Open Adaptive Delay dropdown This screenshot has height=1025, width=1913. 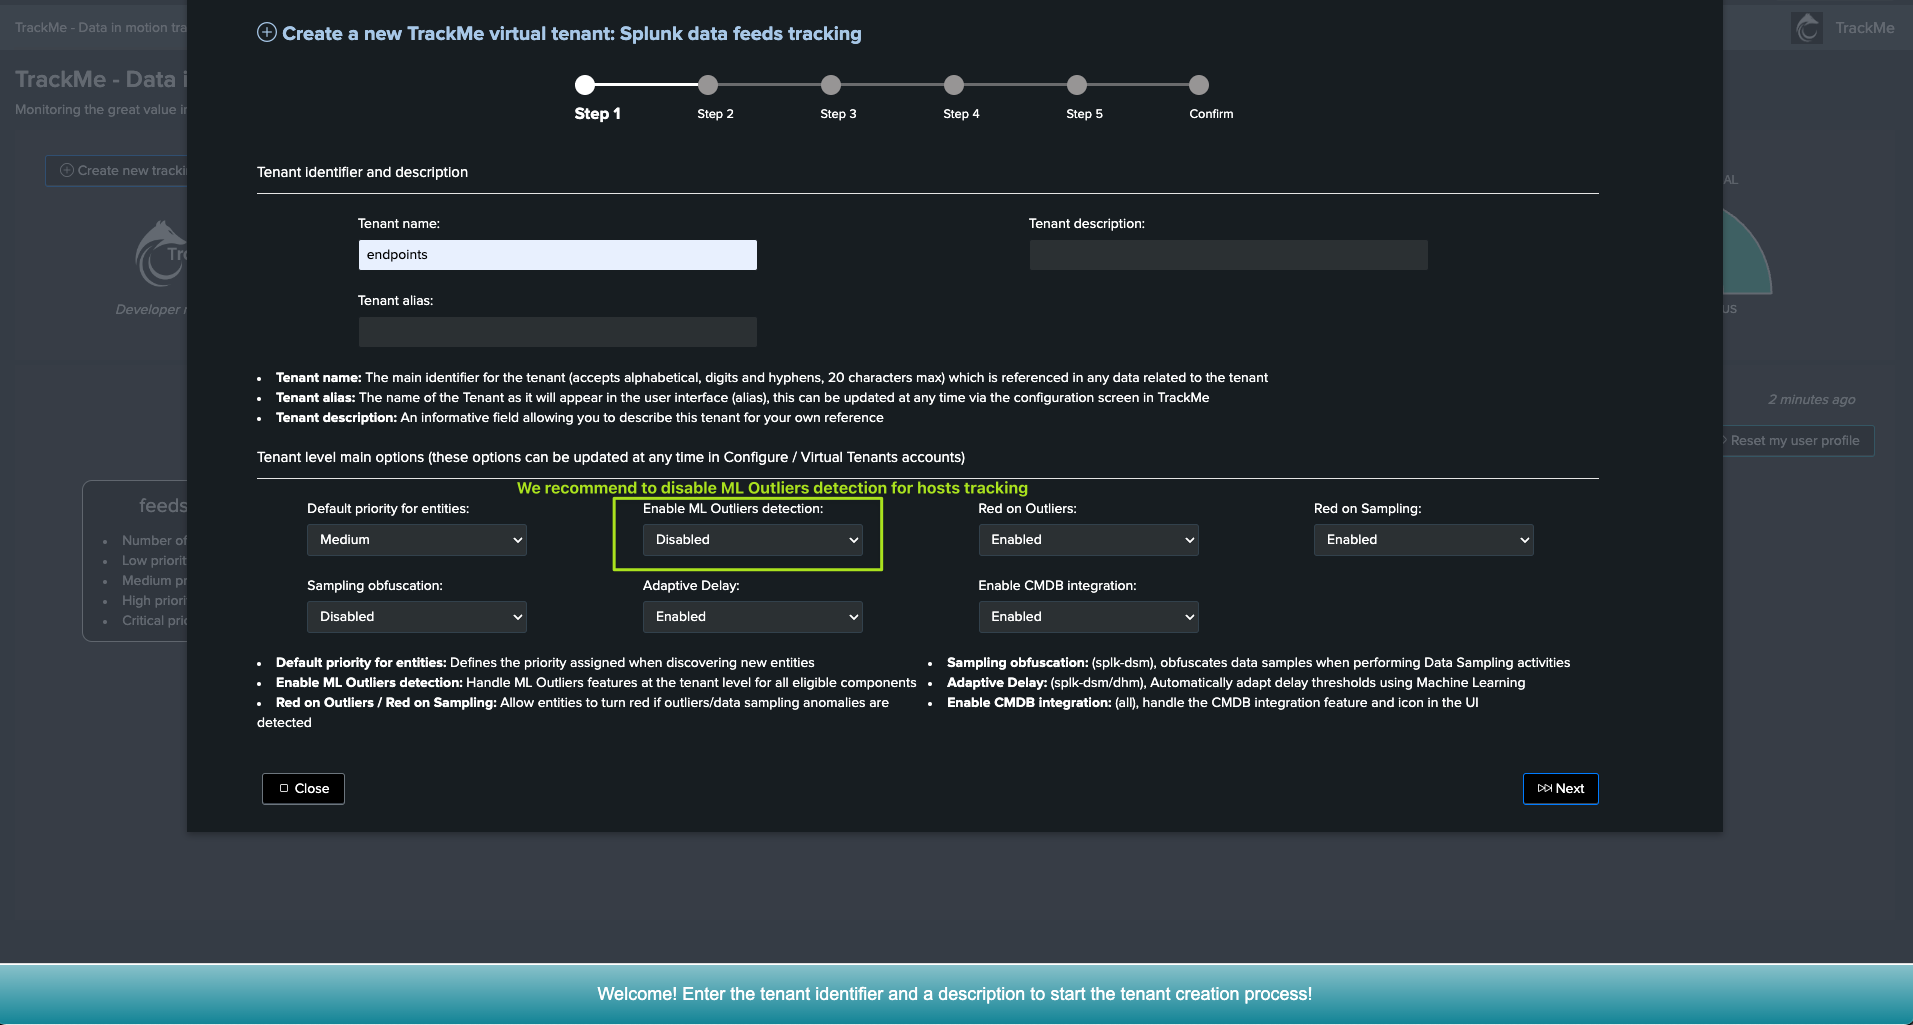(752, 617)
